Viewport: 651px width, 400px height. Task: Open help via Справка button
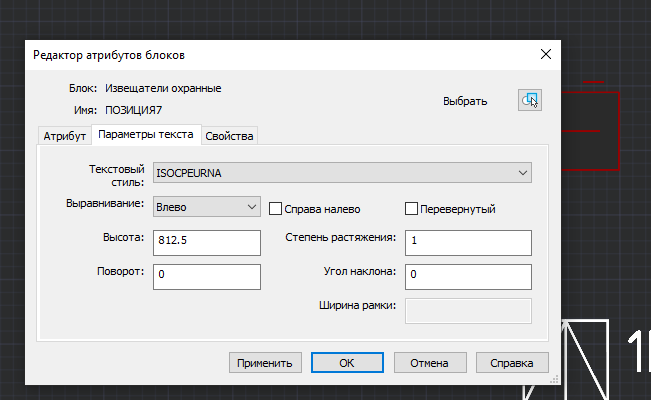pyautogui.click(x=512, y=363)
